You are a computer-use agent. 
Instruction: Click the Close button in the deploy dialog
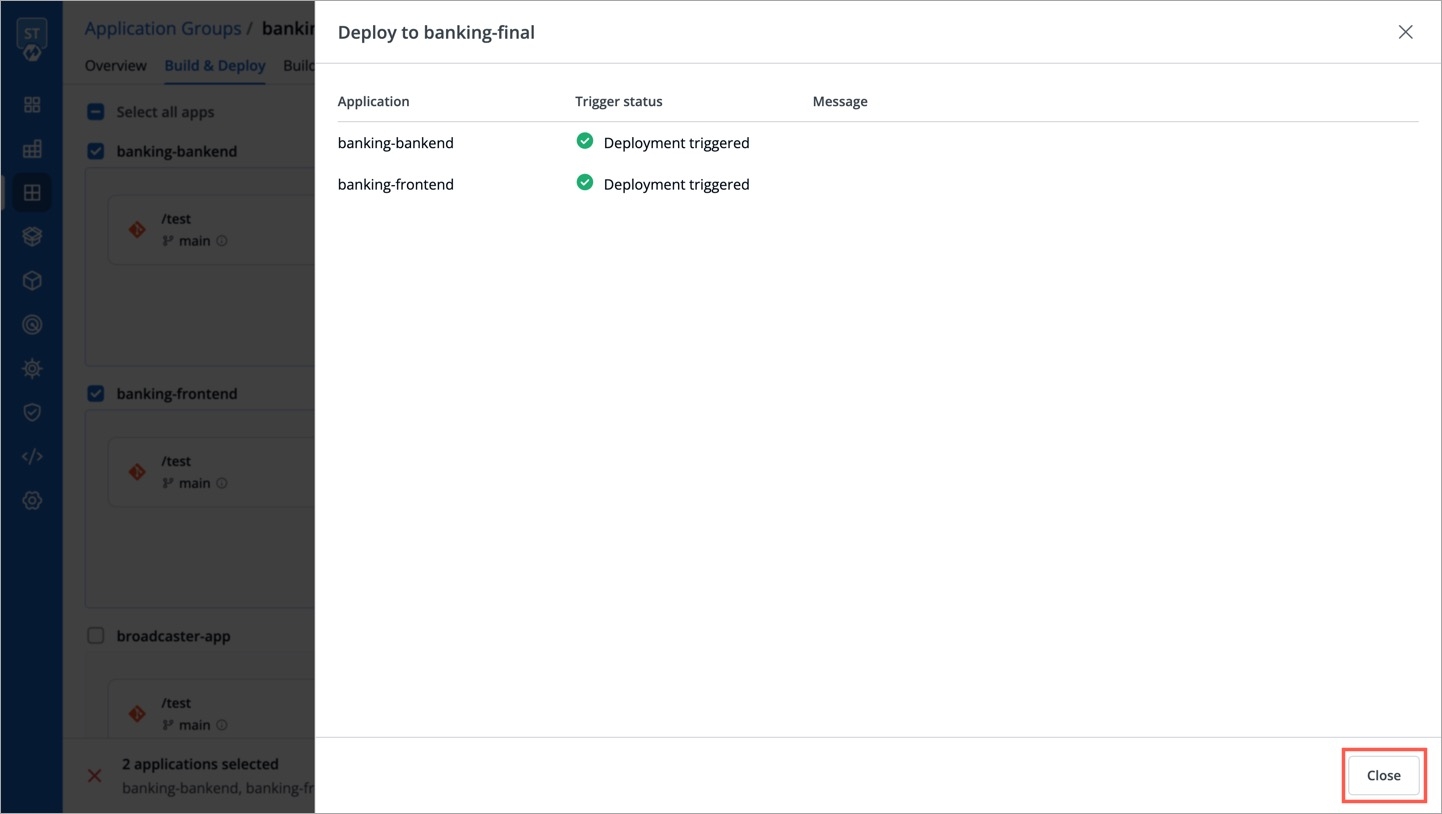(x=1383, y=775)
